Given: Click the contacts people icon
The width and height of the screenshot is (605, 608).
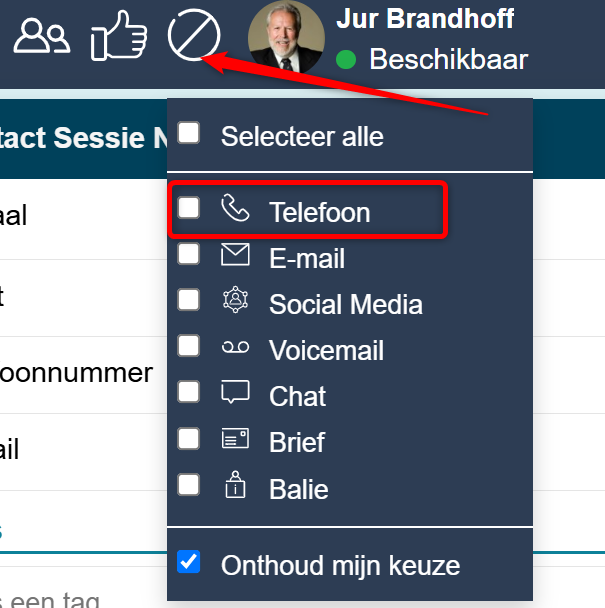Looking at the screenshot, I should 42,36.
